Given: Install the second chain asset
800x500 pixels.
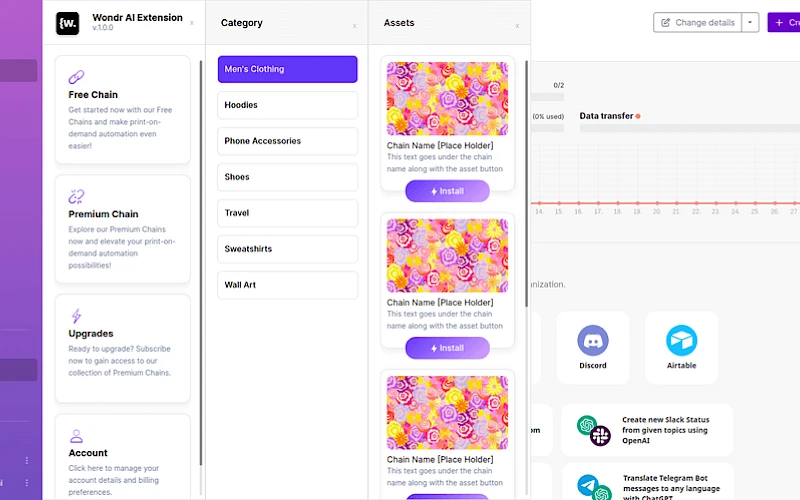Looking at the screenshot, I should (447, 348).
